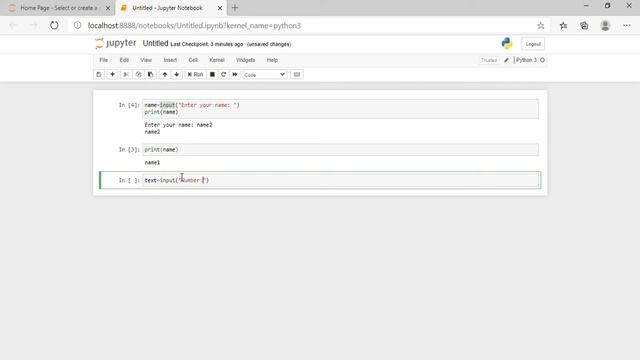Click the In [4] code cell editor

pos(340,109)
